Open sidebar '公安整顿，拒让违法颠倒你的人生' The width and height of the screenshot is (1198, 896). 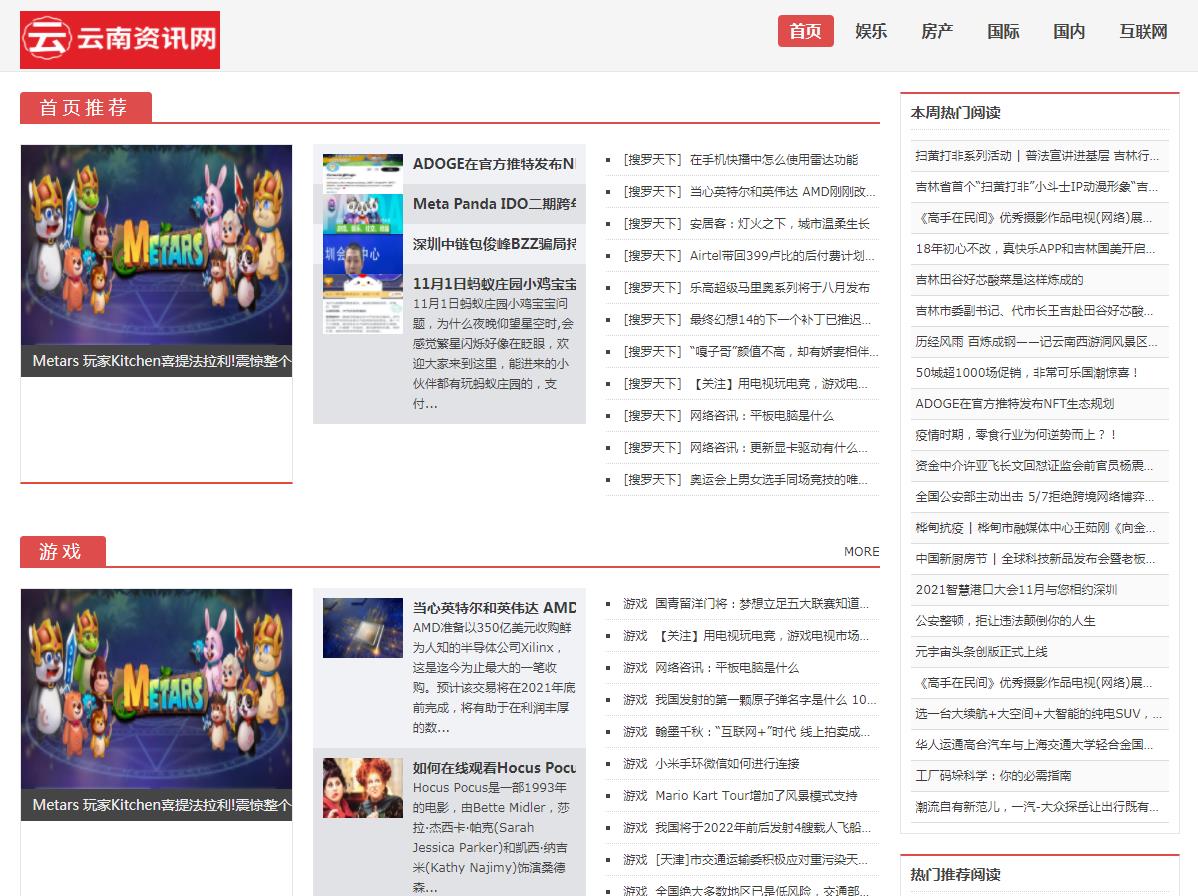[x=1005, y=621]
